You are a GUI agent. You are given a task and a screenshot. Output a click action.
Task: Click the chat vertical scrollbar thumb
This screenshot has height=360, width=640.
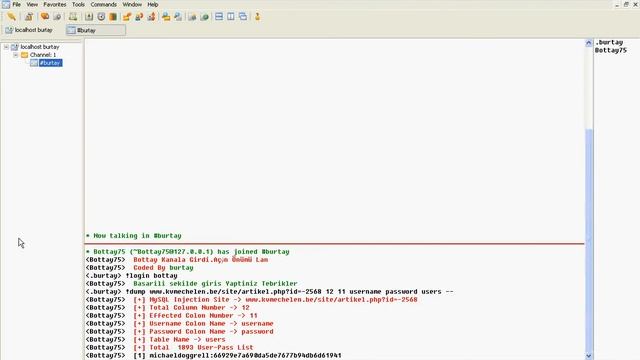pyautogui.click(x=589, y=240)
